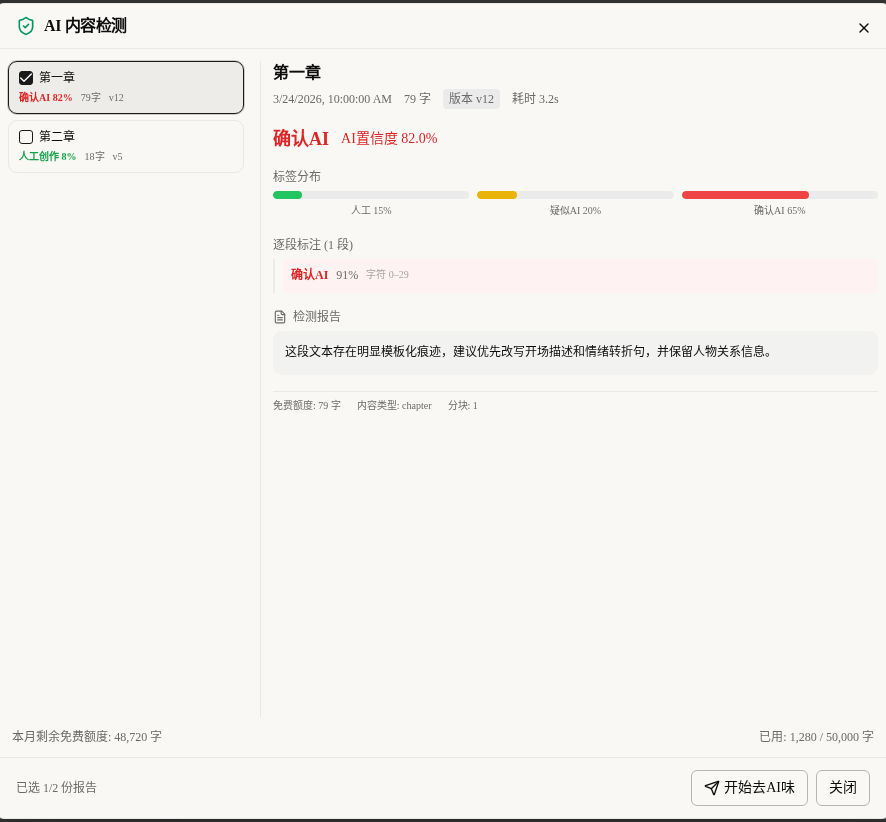
Task: Click the X to dismiss the detection dialog
Action: coord(863,28)
